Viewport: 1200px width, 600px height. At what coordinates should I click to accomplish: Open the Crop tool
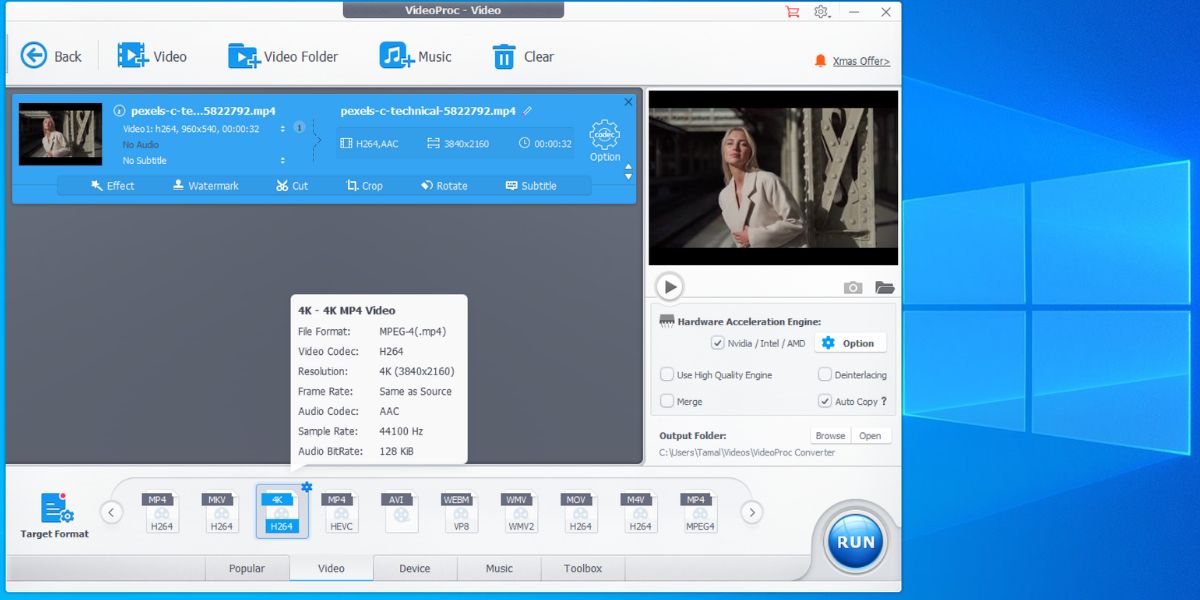point(364,185)
